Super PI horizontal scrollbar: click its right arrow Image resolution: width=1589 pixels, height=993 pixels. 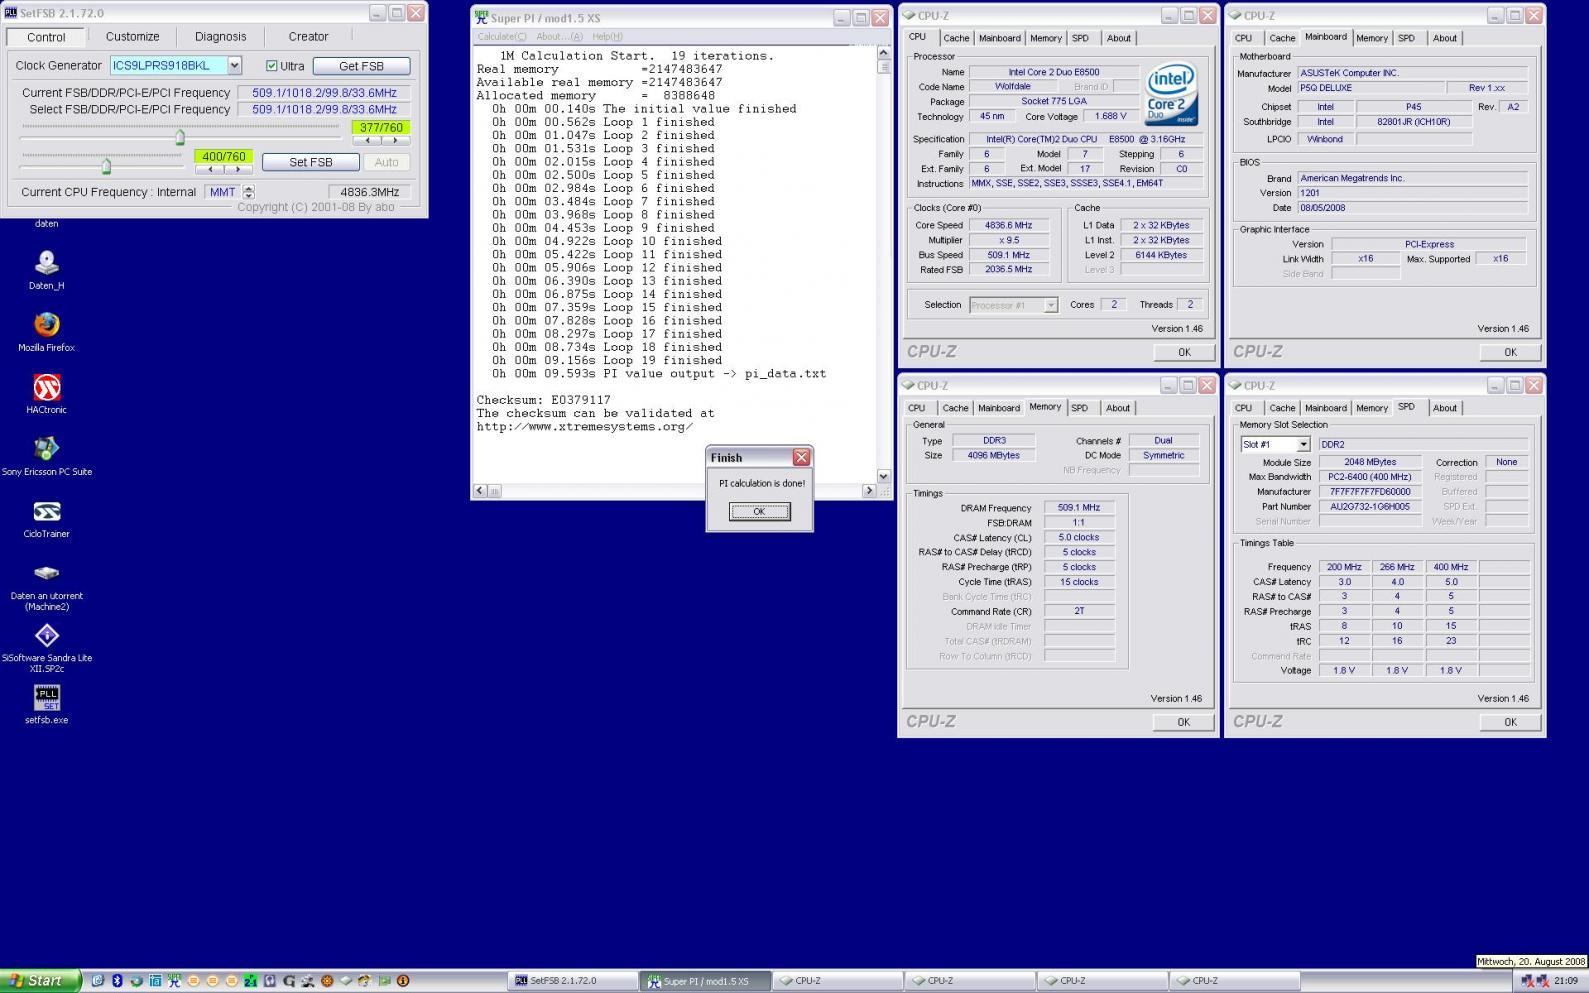pyautogui.click(x=868, y=491)
